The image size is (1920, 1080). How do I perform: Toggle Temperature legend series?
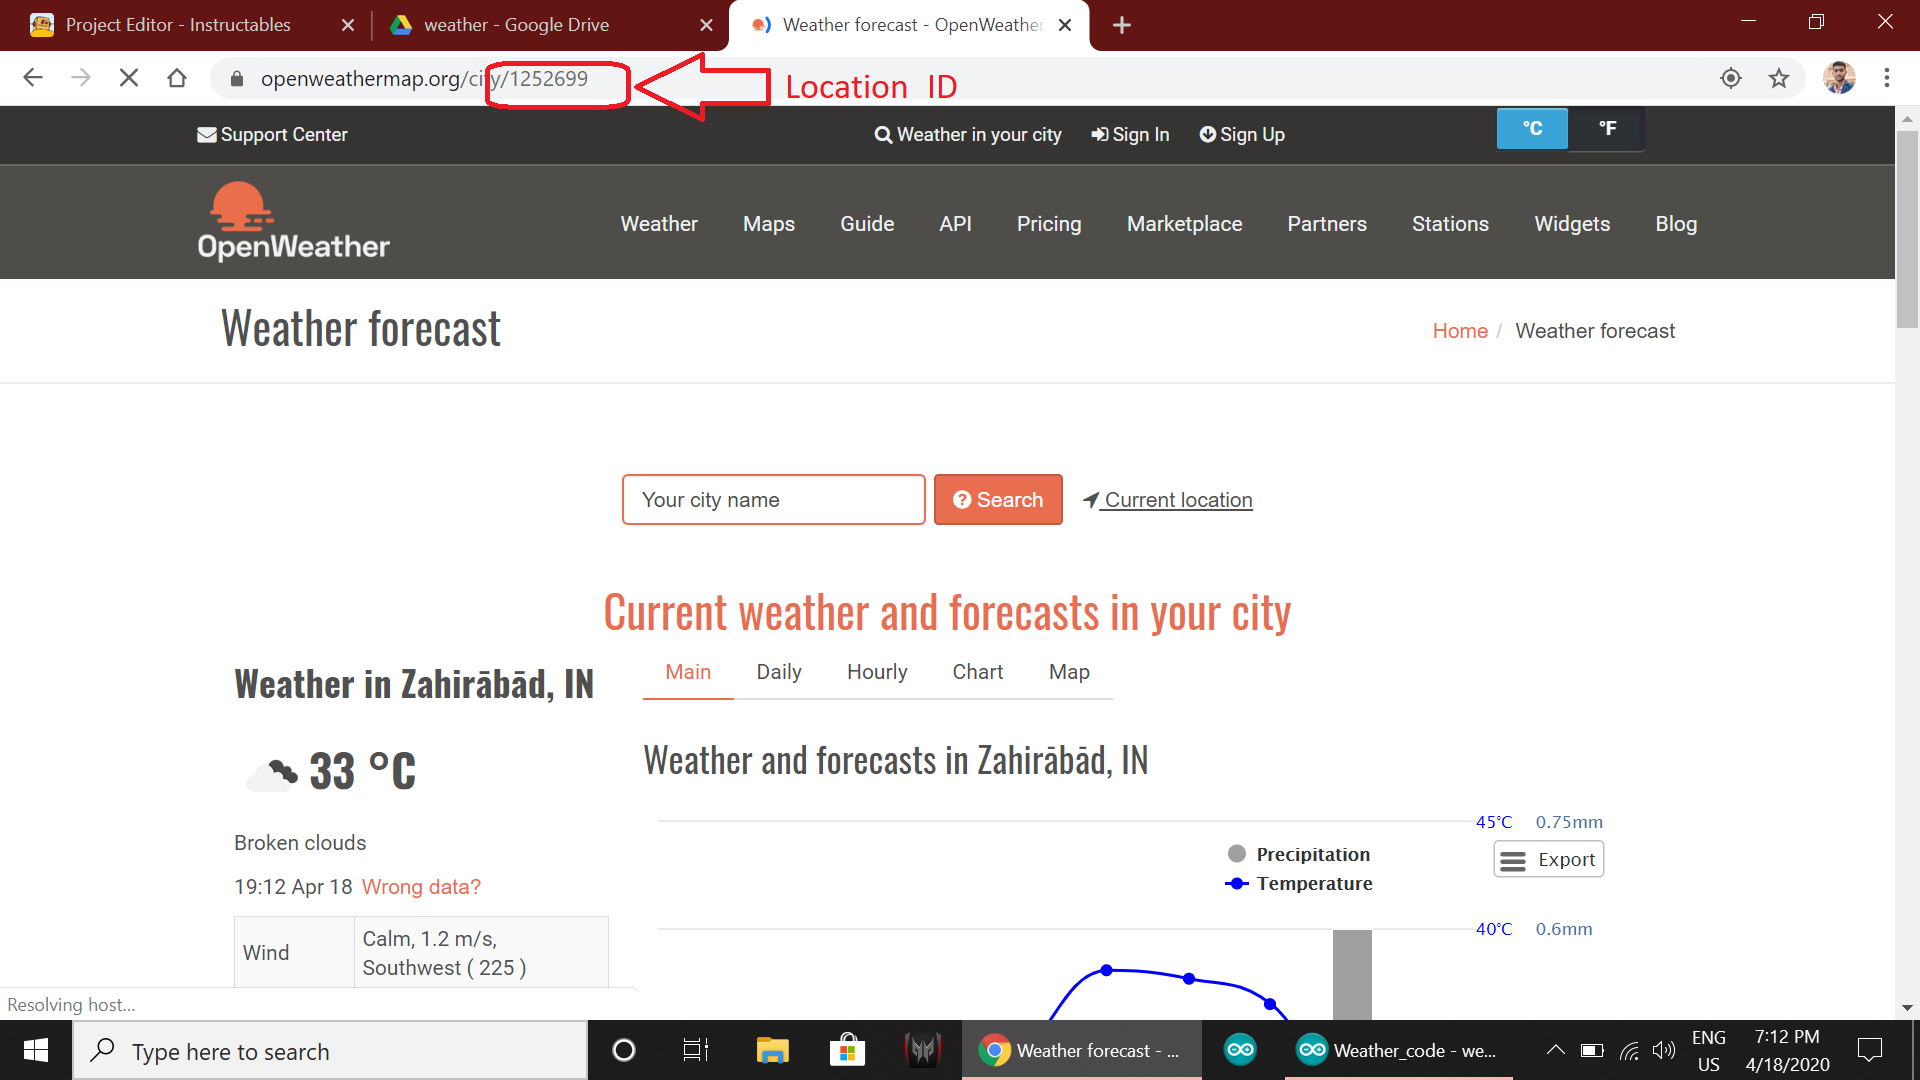coord(1299,884)
